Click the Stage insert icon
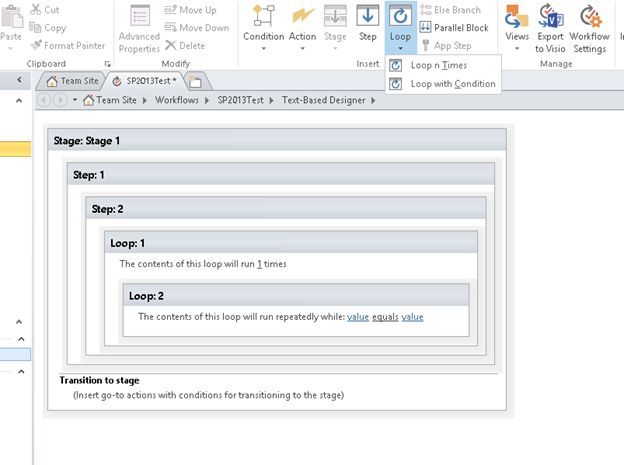The height and width of the screenshot is (465, 624). [x=335, y=16]
